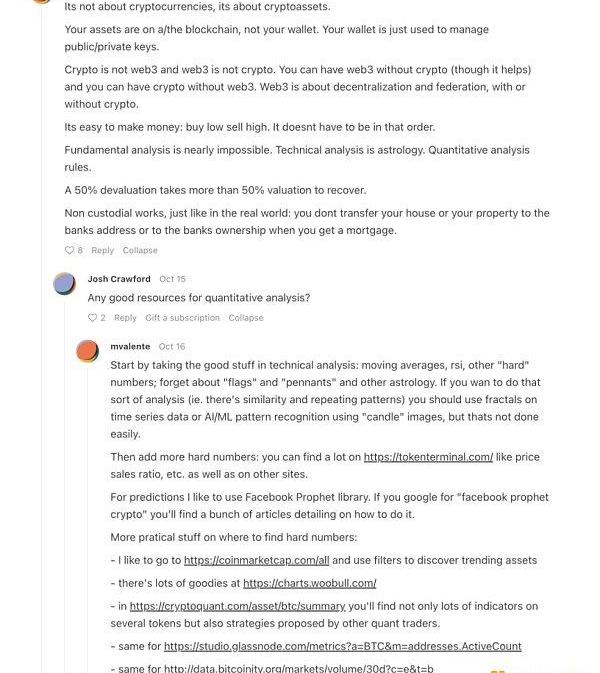Image resolution: width=600 pixels, height=673 pixels.
Task: Reply to the top comment
Action: (x=102, y=250)
